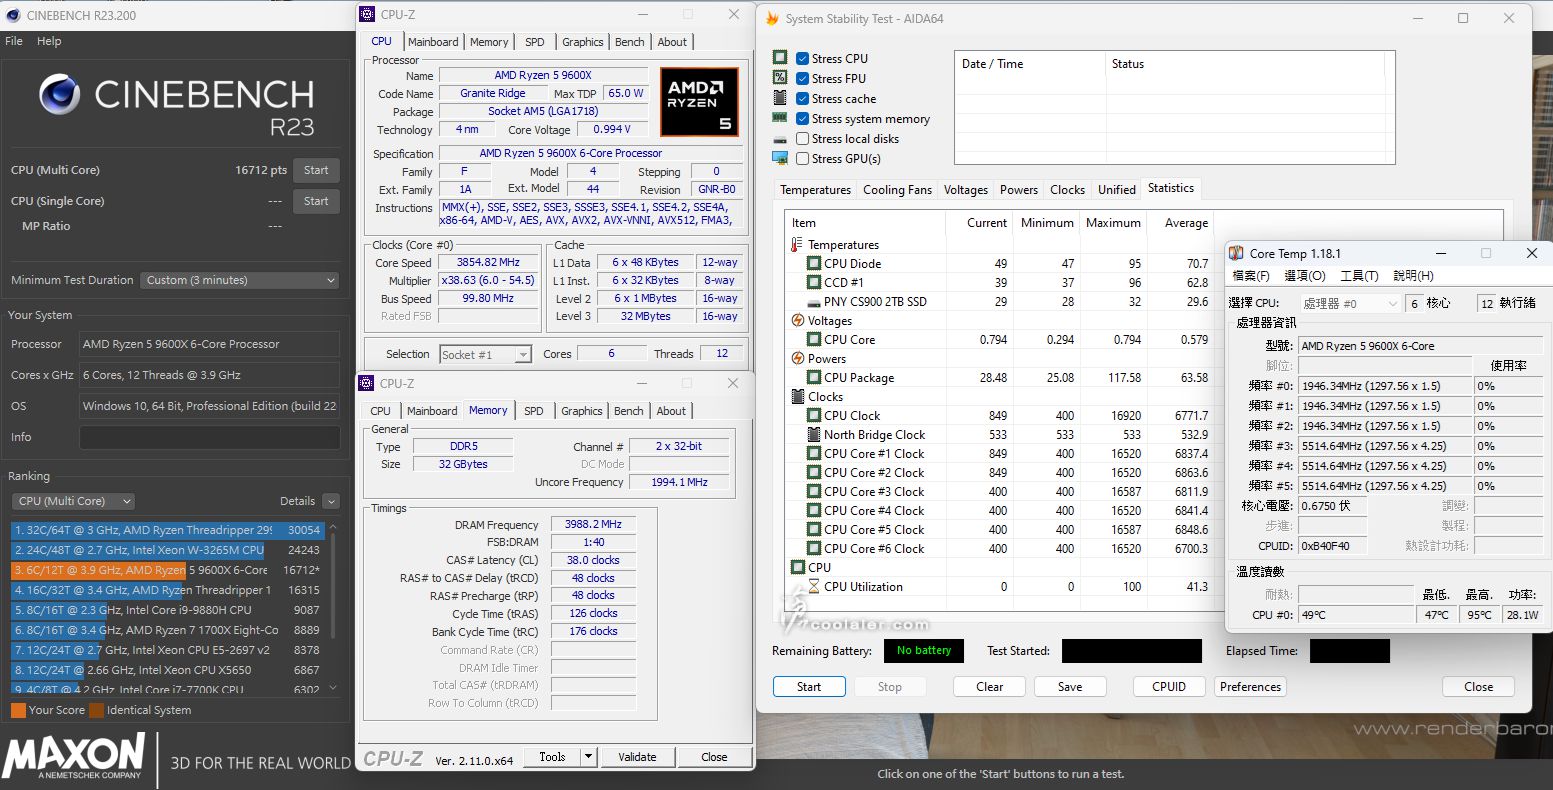Viewport: 1553px width, 790px height.
Task: Click the Cinebench Info input field
Action: coord(209,437)
